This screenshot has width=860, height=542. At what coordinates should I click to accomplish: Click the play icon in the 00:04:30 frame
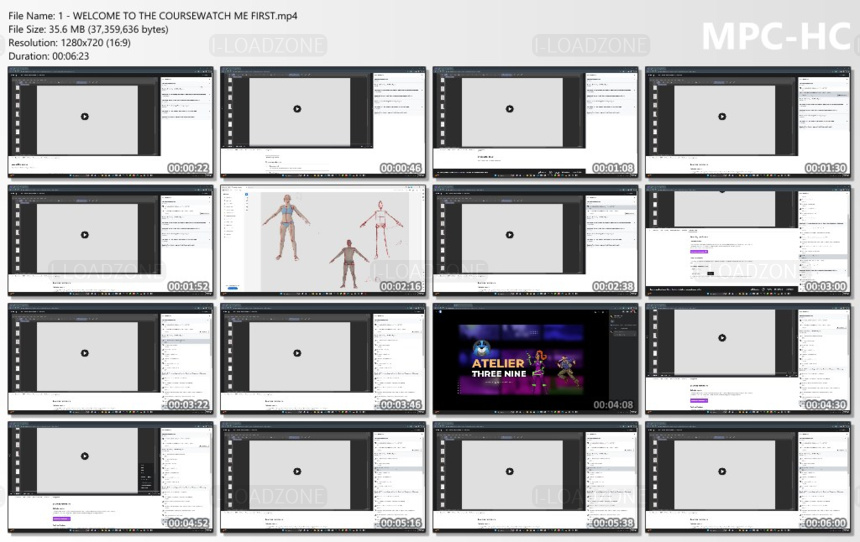tap(722, 338)
